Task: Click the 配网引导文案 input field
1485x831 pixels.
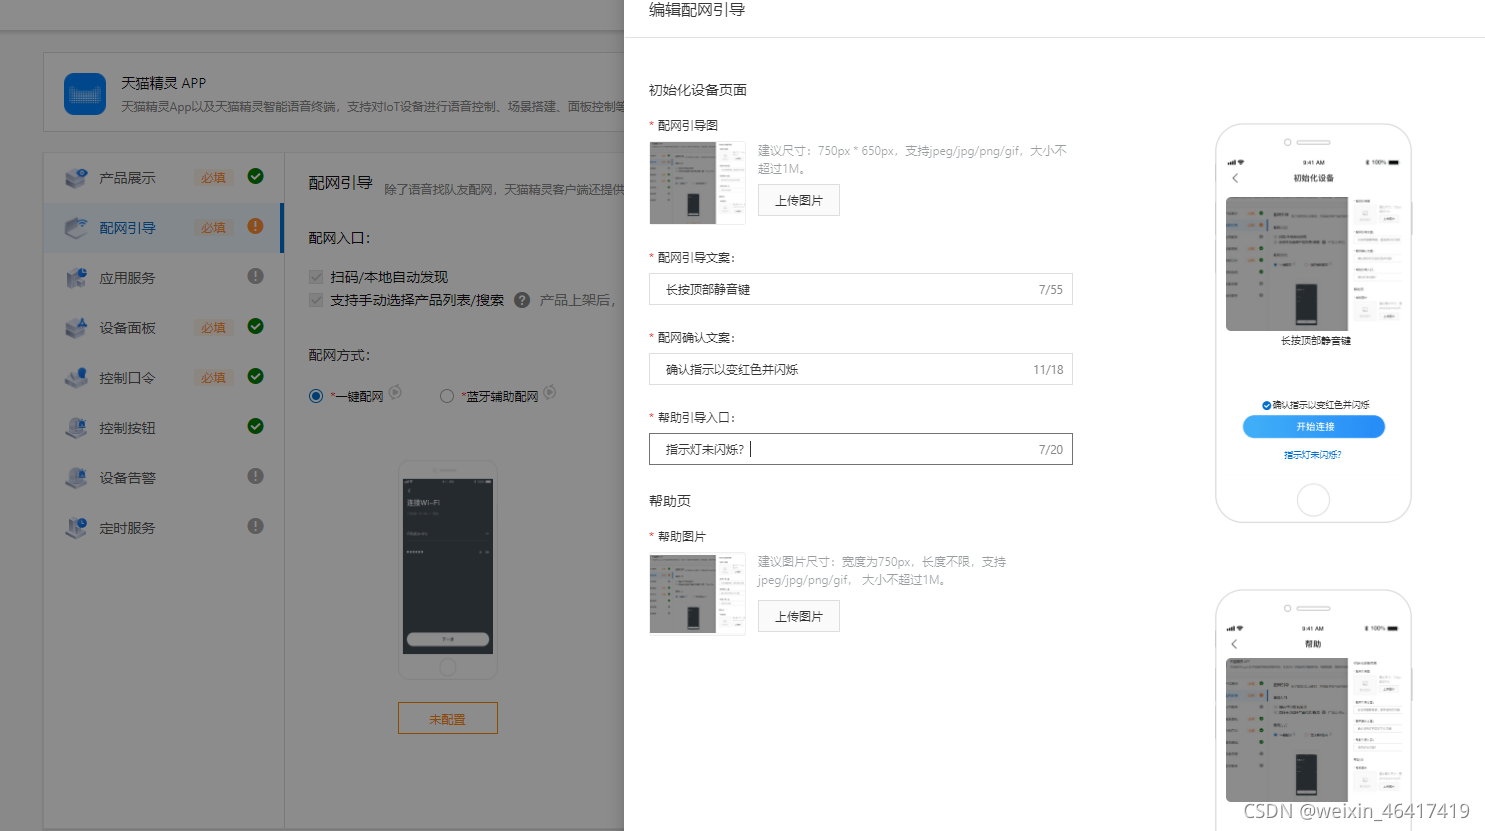Action: coord(861,289)
